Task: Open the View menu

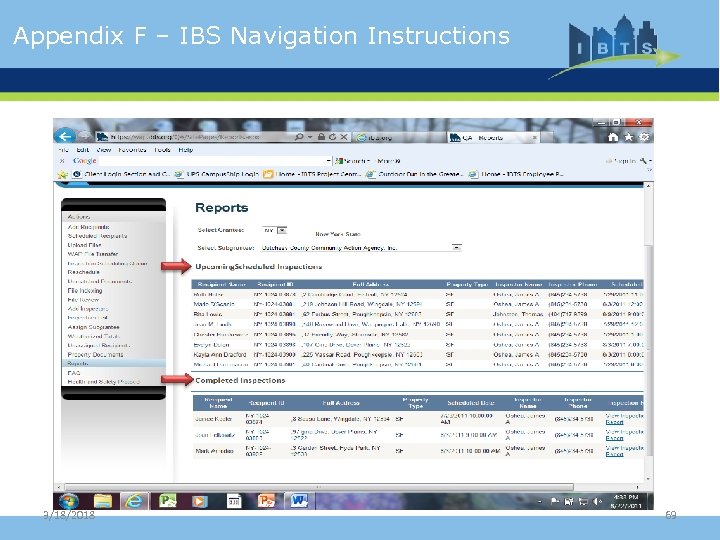Action: (104, 150)
